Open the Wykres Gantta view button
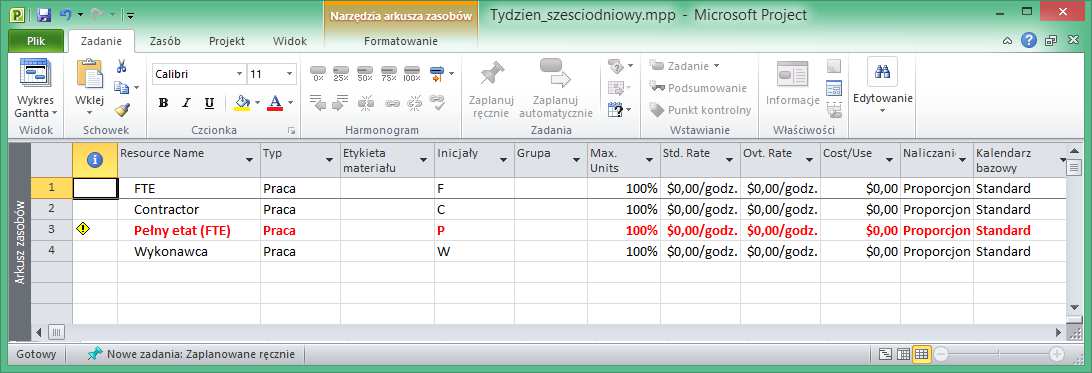Image resolution: width=1092 pixels, height=373 pixels. pos(36,89)
